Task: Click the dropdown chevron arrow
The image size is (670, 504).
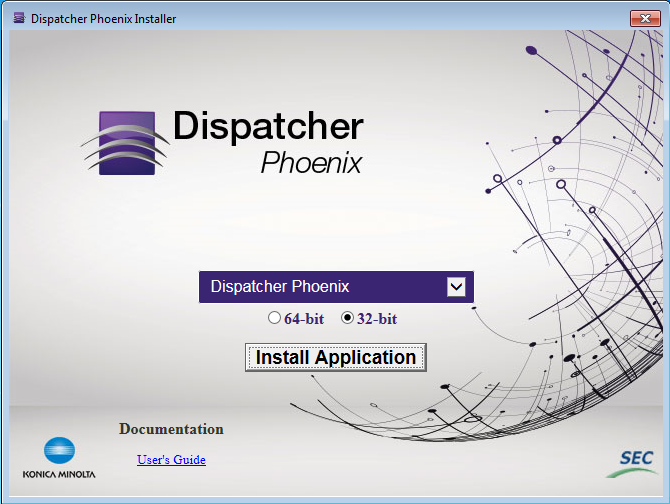Action: (x=456, y=287)
